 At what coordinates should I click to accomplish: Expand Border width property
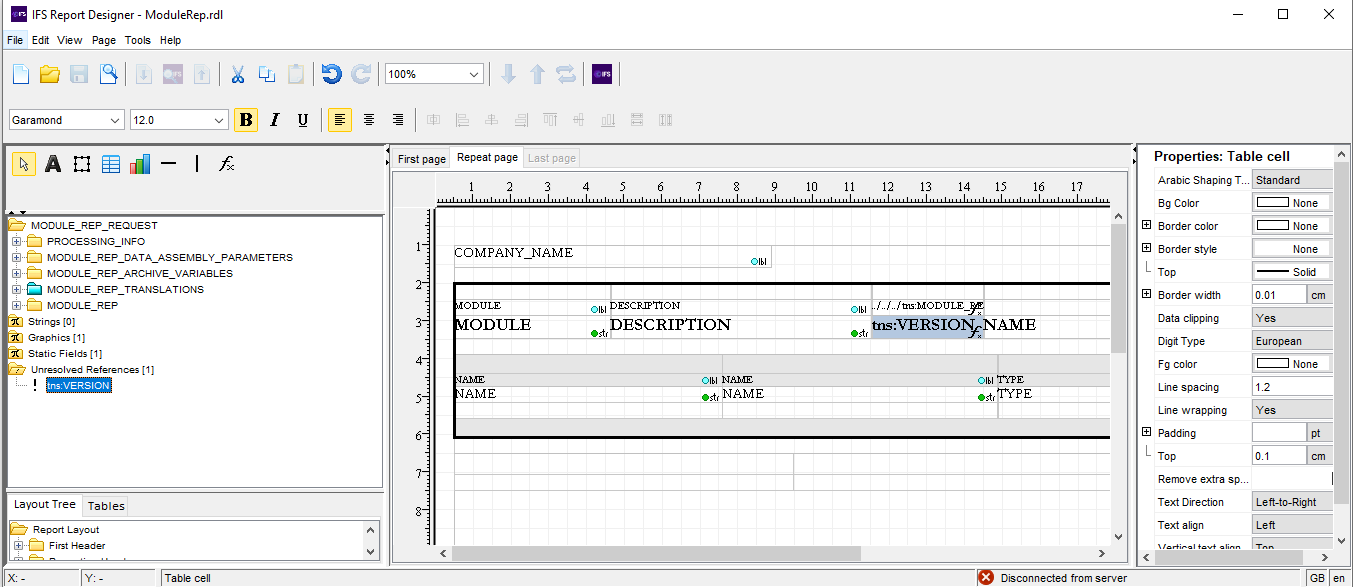click(1147, 295)
